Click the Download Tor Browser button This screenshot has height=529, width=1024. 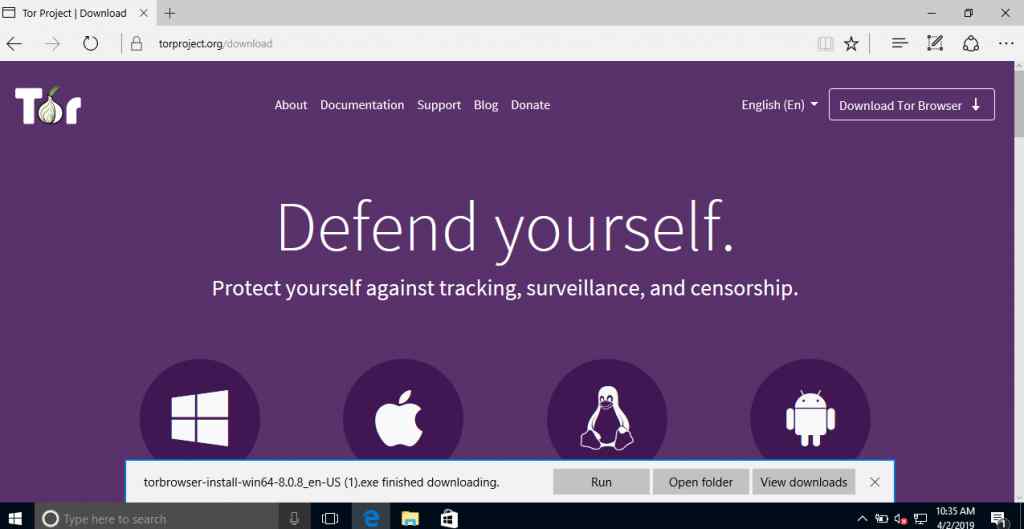coord(912,104)
